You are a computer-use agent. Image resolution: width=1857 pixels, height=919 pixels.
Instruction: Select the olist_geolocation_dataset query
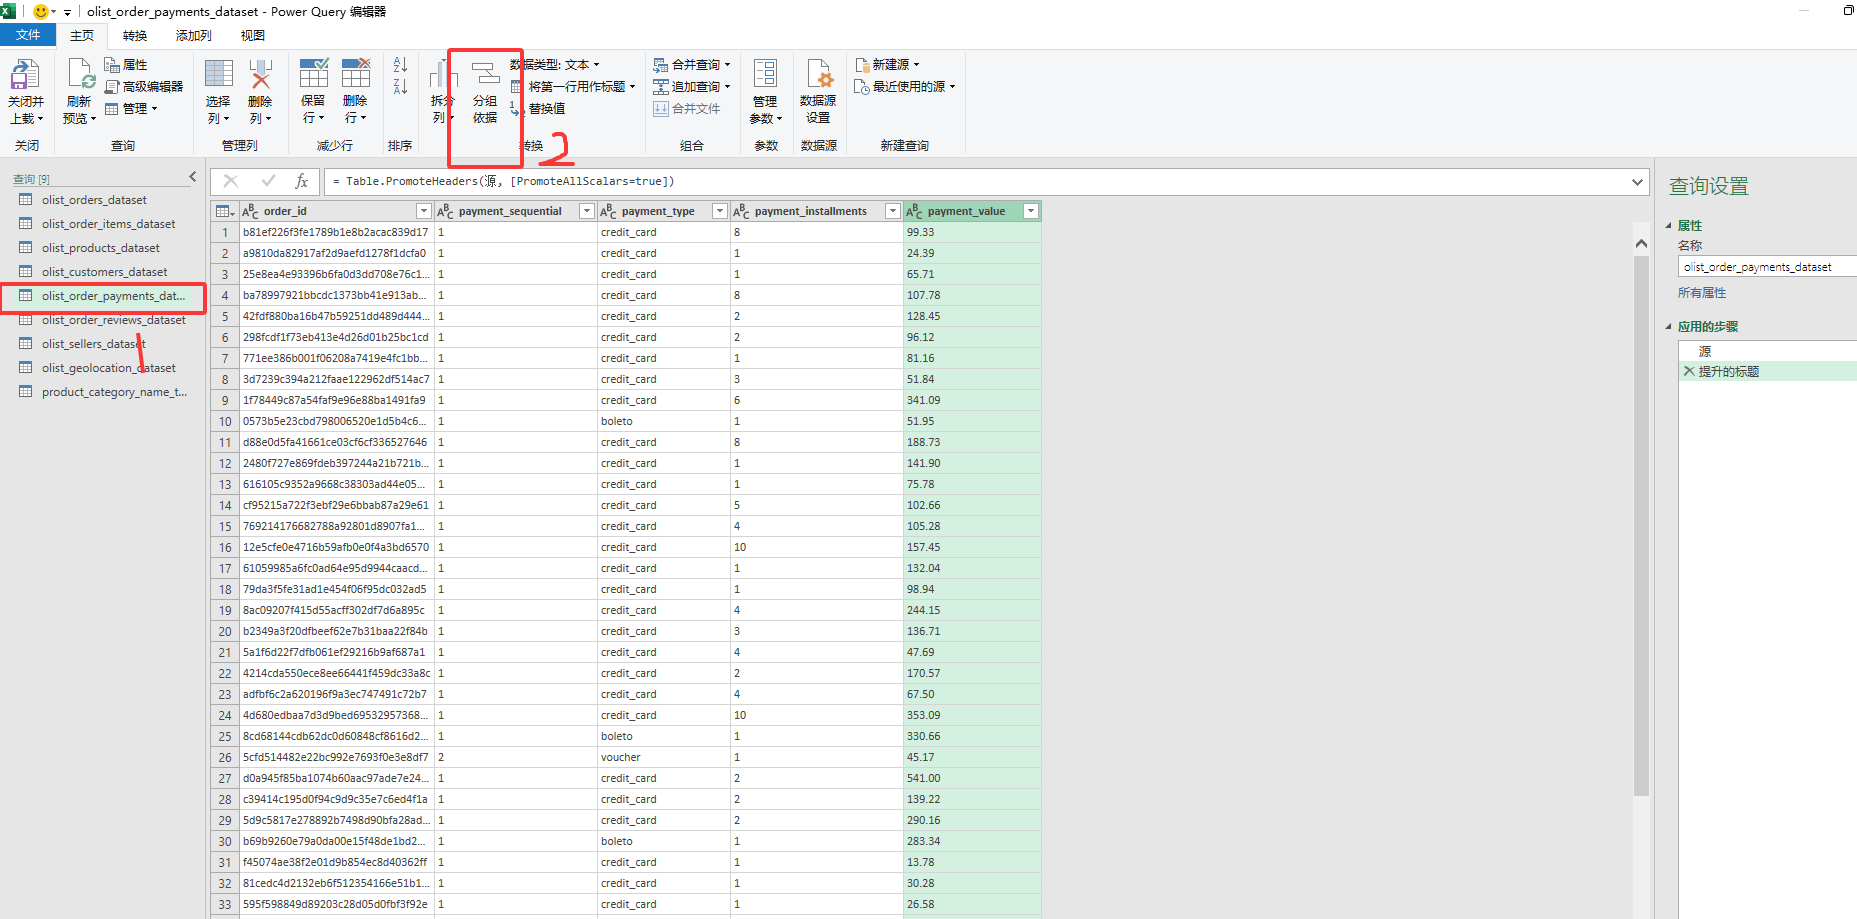pos(108,368)
